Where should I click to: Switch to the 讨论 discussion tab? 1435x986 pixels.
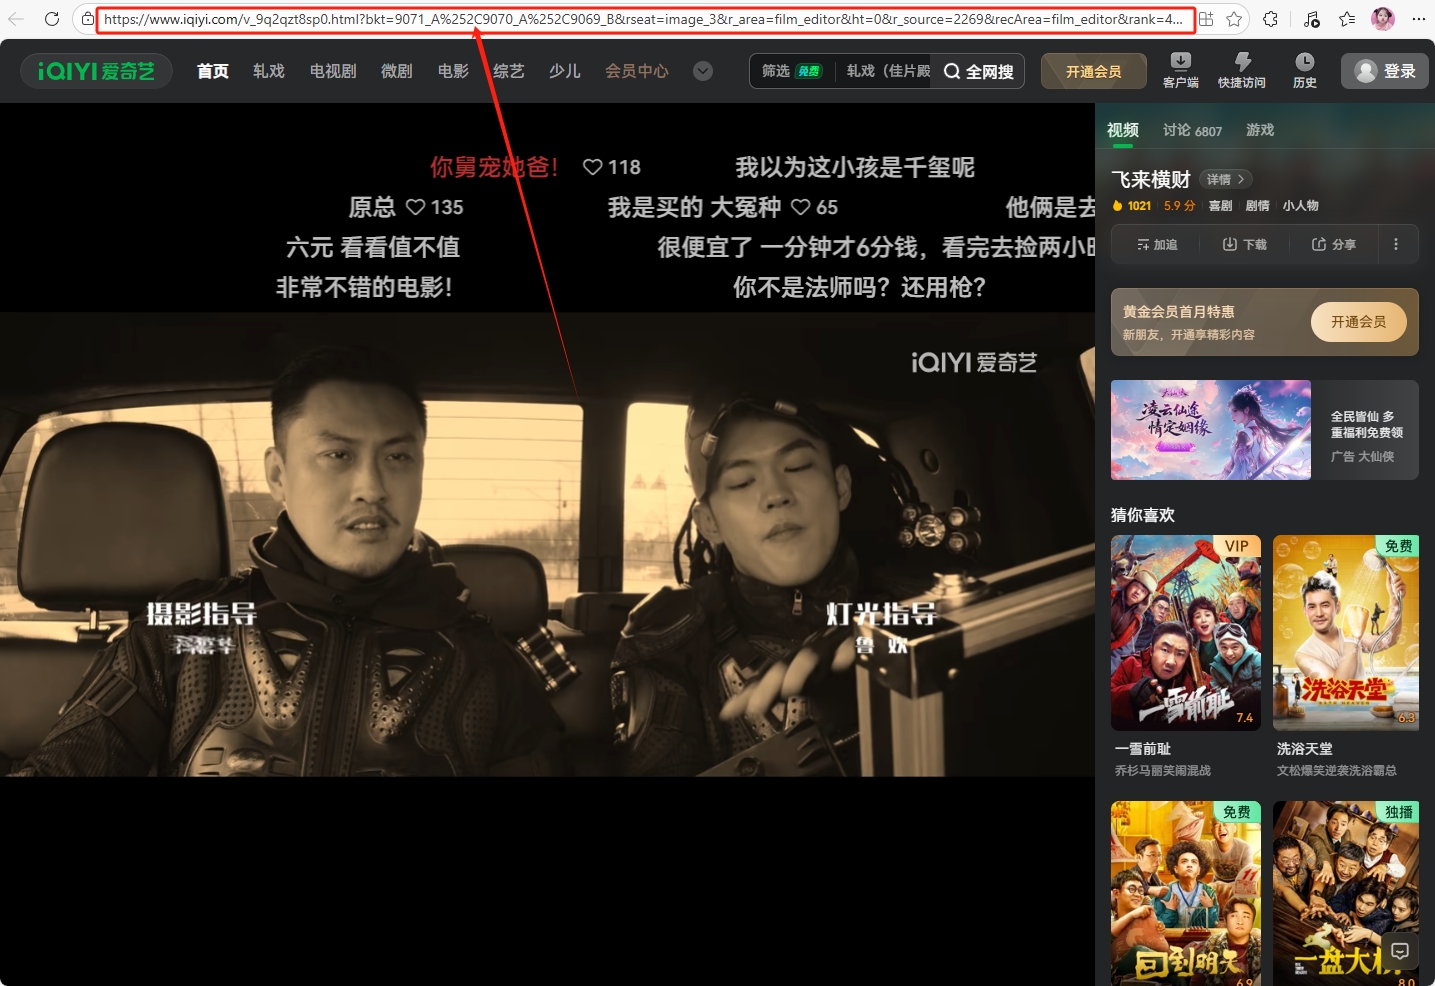click(1191, 130)
